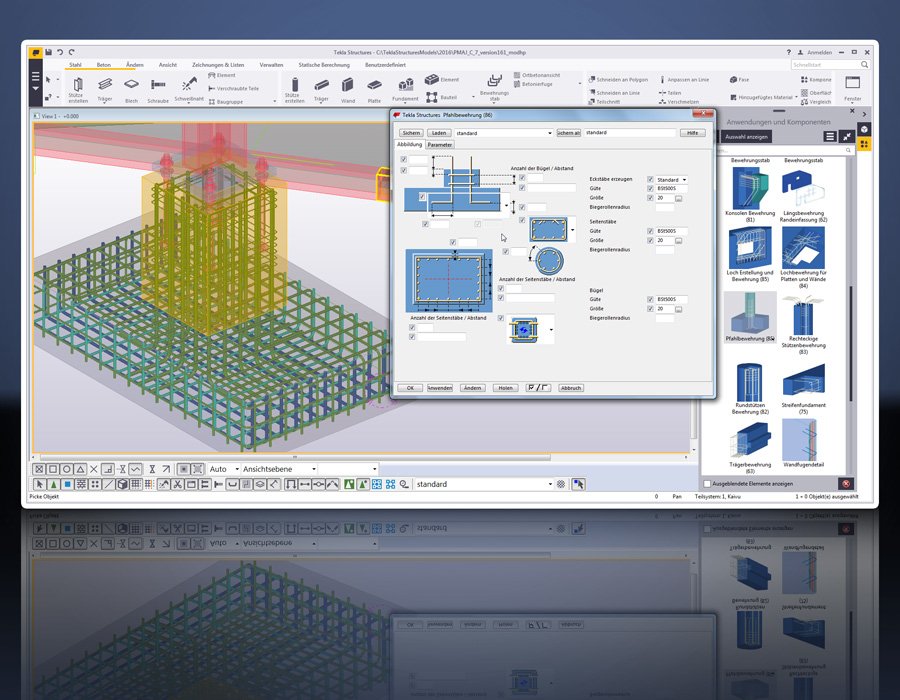Click the Laden button in dialog

pyautogui.click(x=439, y=133)
